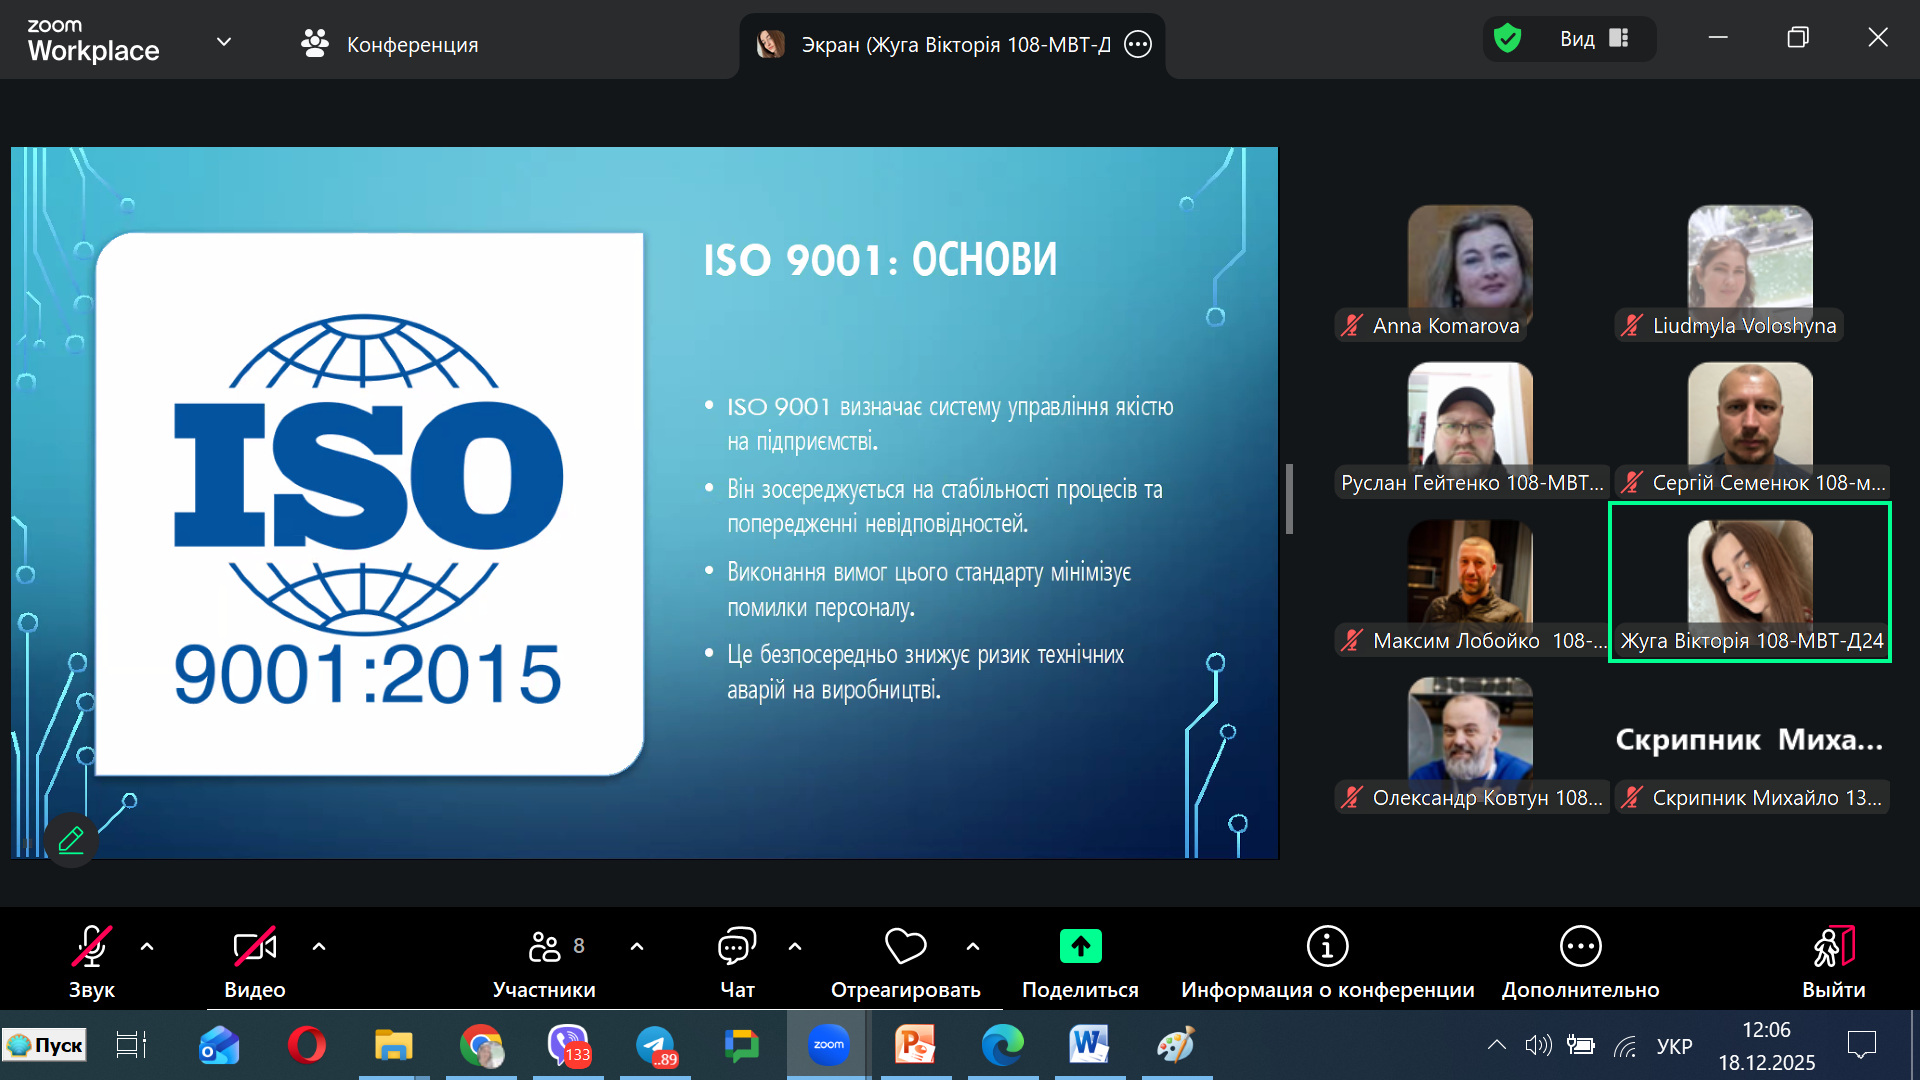Open the Вид layout button

1594,38
